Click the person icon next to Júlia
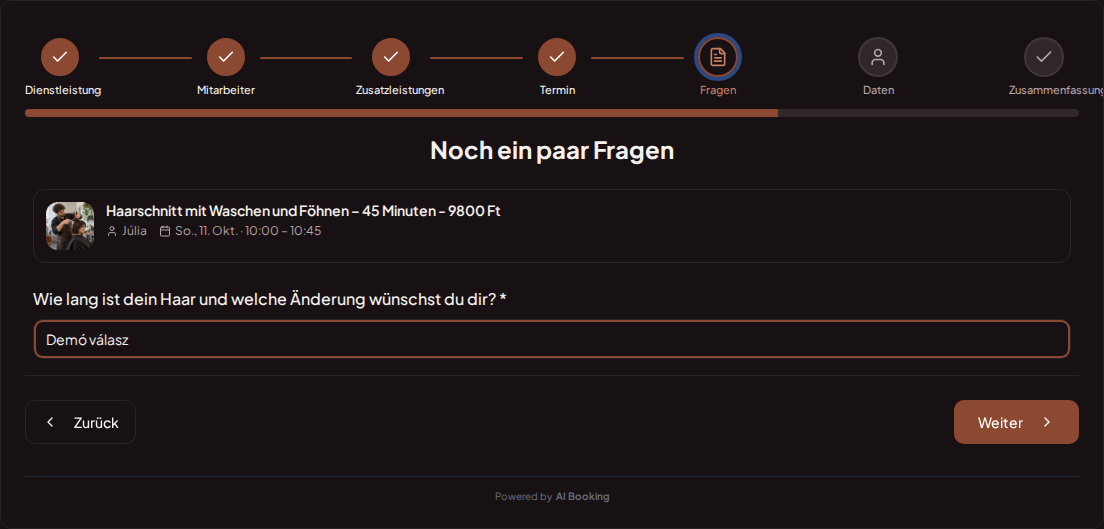1104x529 pixels. click(x=112, y=231)
